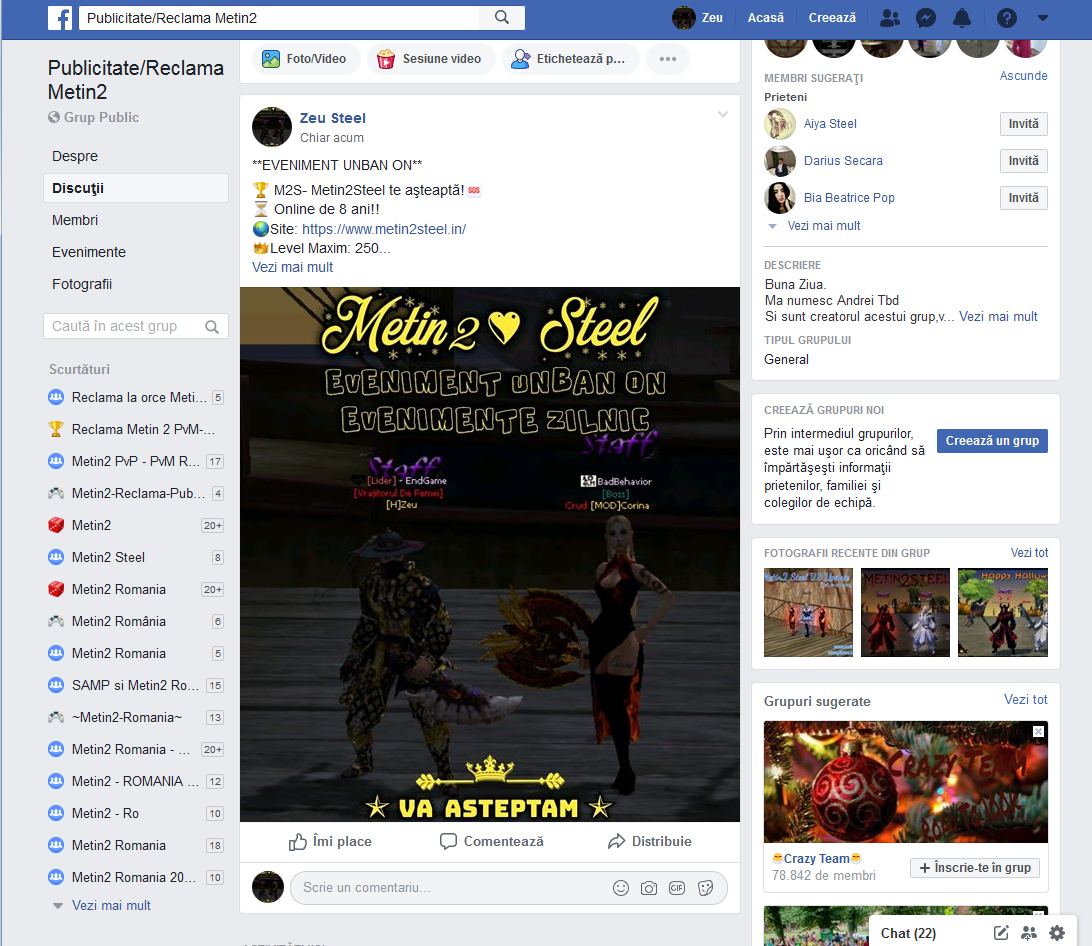The height and width of the screenshot is (946, 1092).
Task: Click the Creează un grup button
Action: [x=992, y=441]
